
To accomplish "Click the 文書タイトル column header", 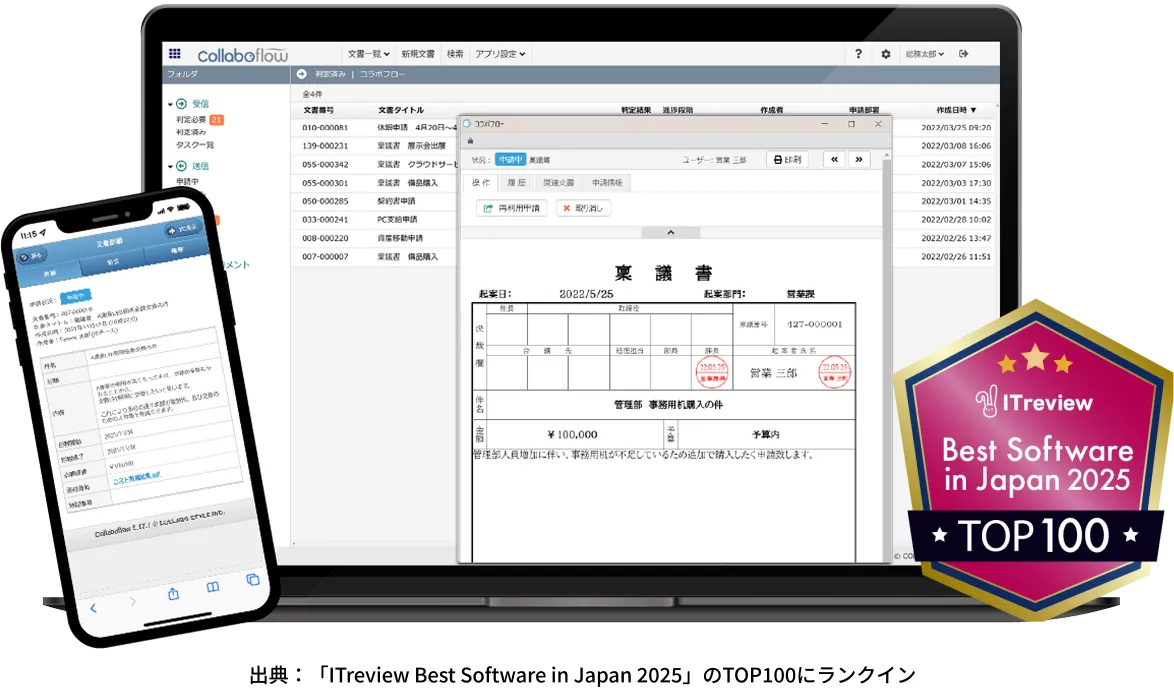I will [x=401, y=110].
